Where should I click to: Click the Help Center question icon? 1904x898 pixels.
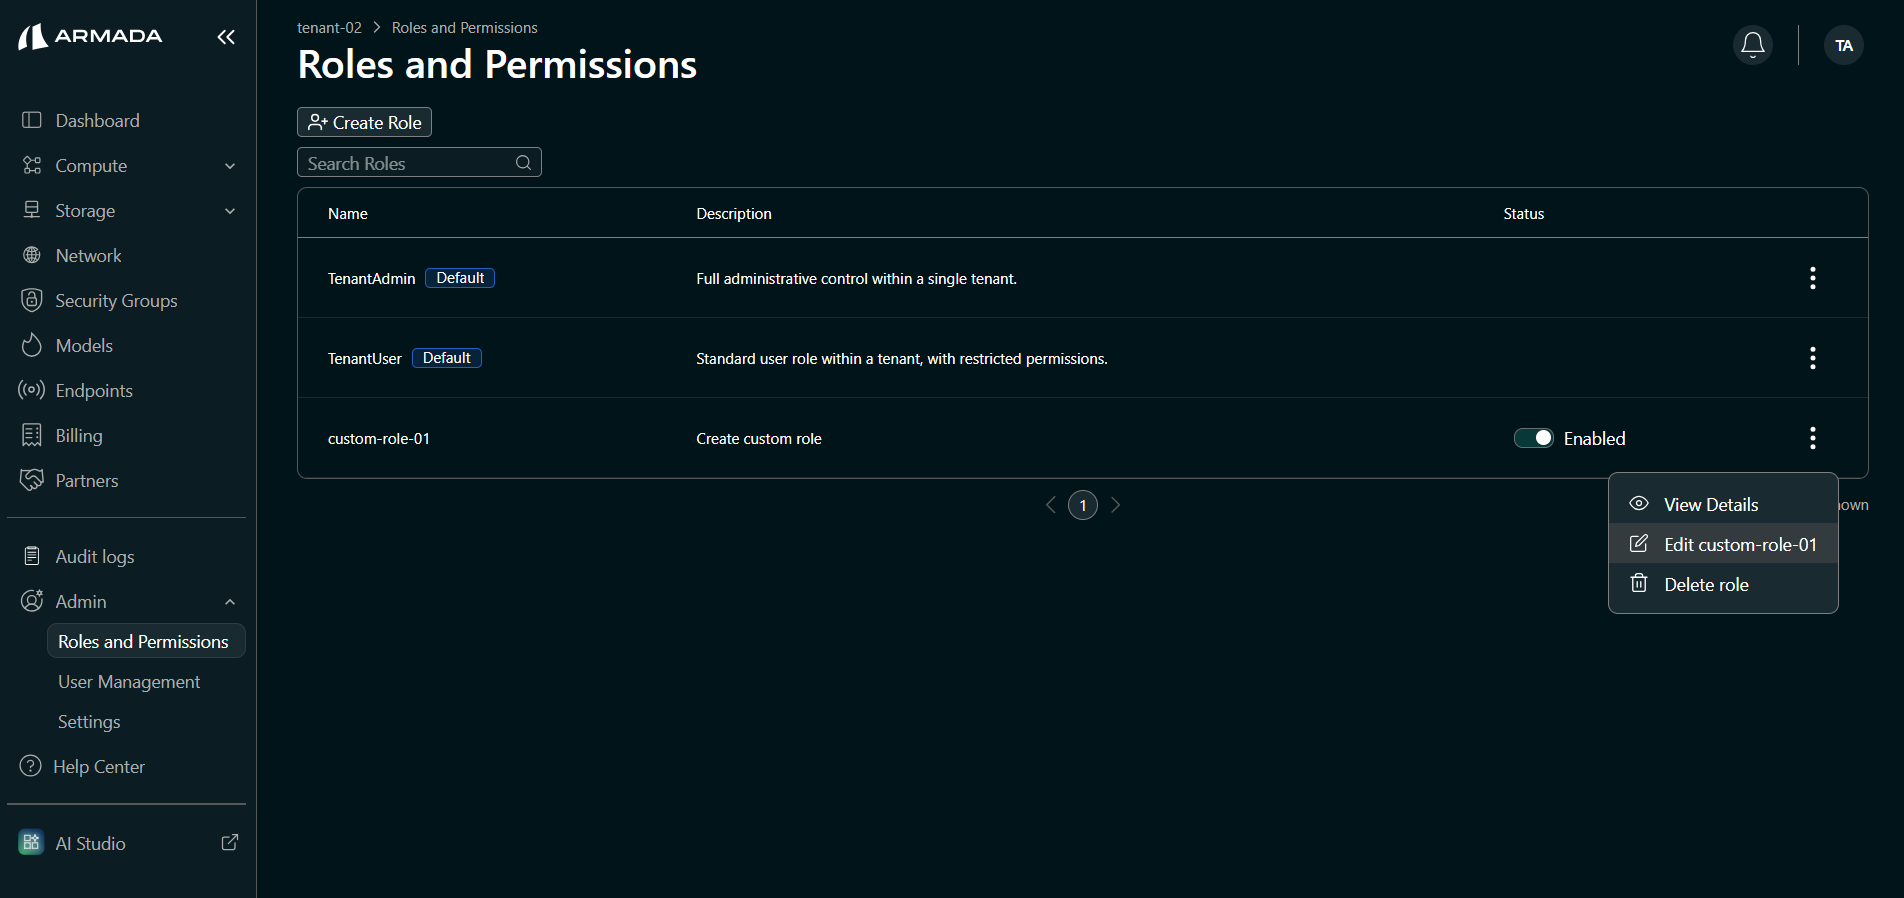pyautogui.click(x=31, y=766)
